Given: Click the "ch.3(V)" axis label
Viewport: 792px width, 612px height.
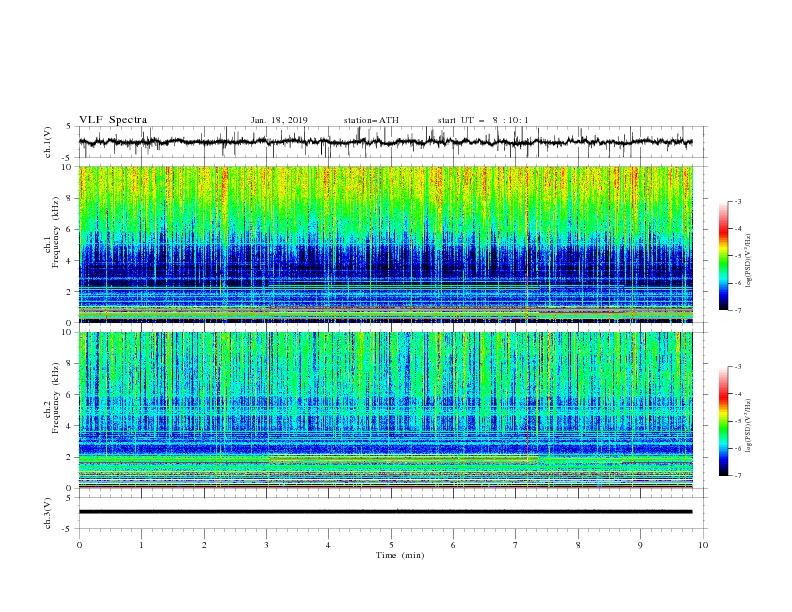Looking at the screenshot, I should 48,513.
